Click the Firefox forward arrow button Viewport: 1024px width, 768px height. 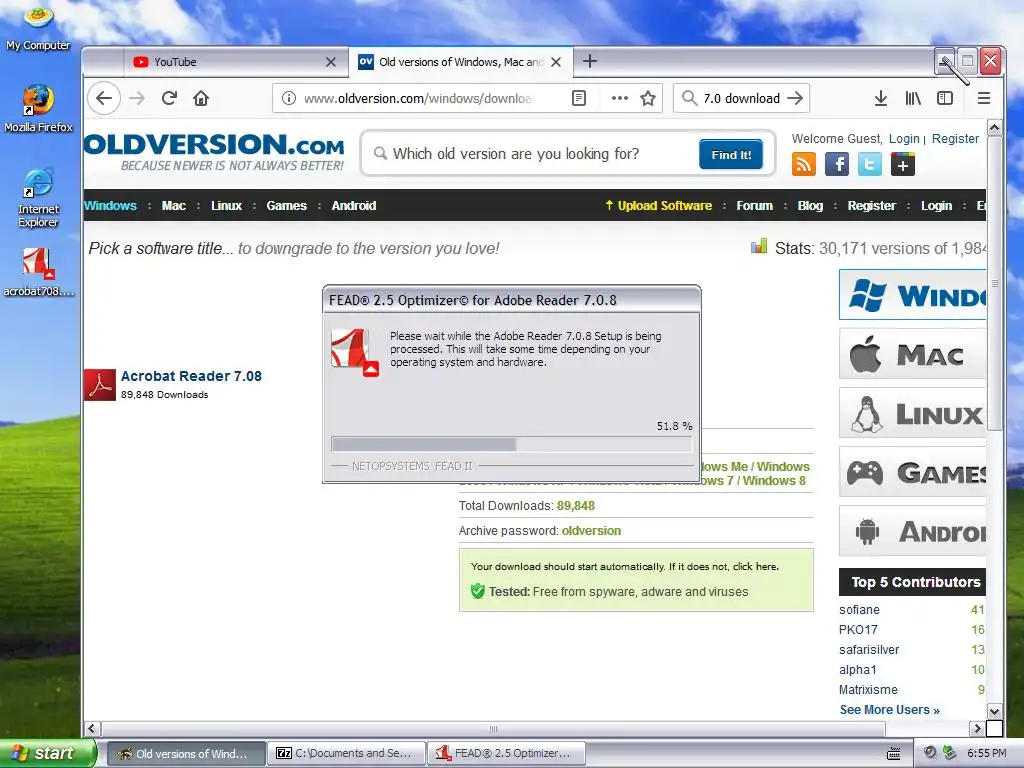pos(137,98)
